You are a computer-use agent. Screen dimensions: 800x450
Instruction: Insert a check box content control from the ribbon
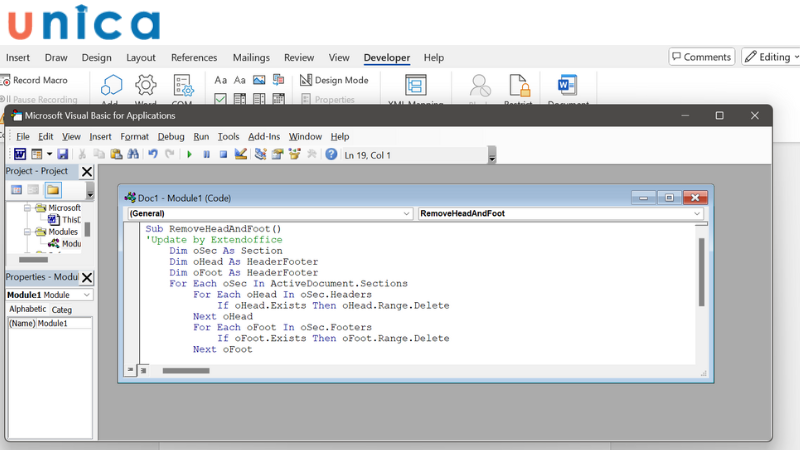pyautogui.click(x=220, y=99)
